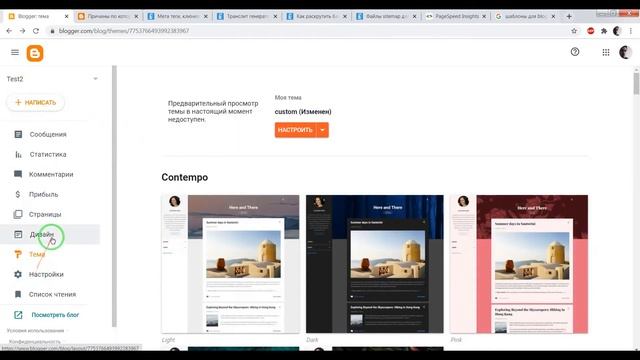
Task: Bookmark this page with star icon
Action: coord(574,31)
